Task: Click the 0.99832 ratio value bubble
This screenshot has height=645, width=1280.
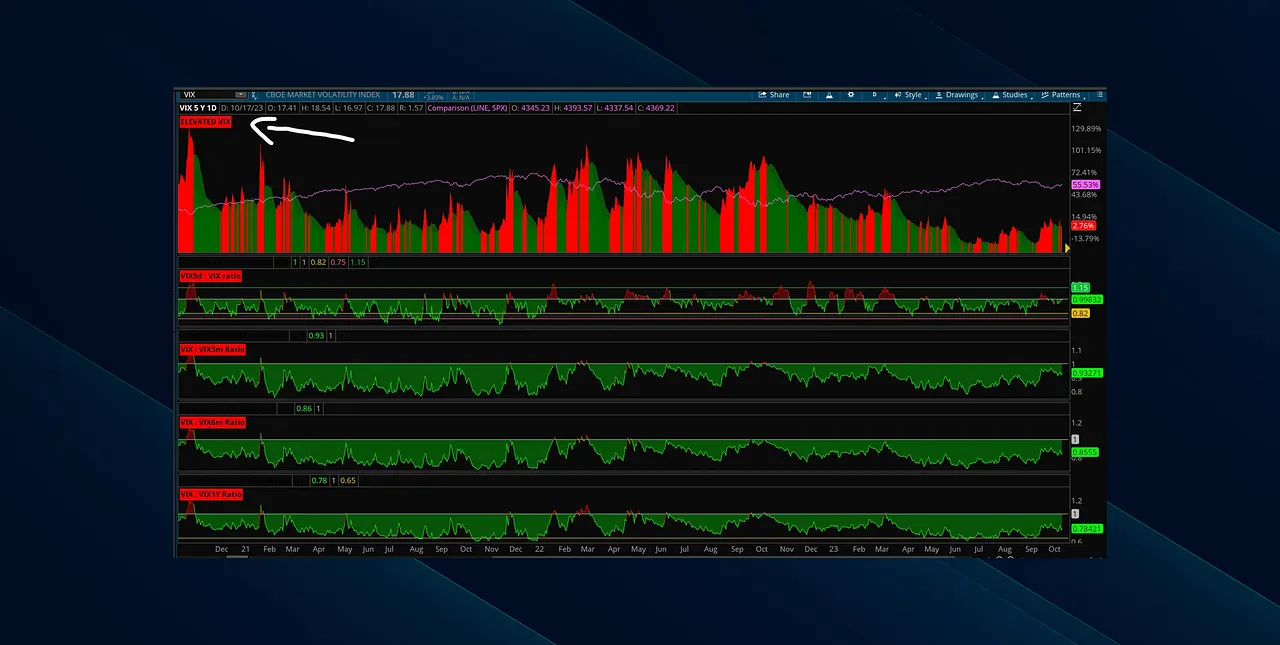Action: point(1087,299)
